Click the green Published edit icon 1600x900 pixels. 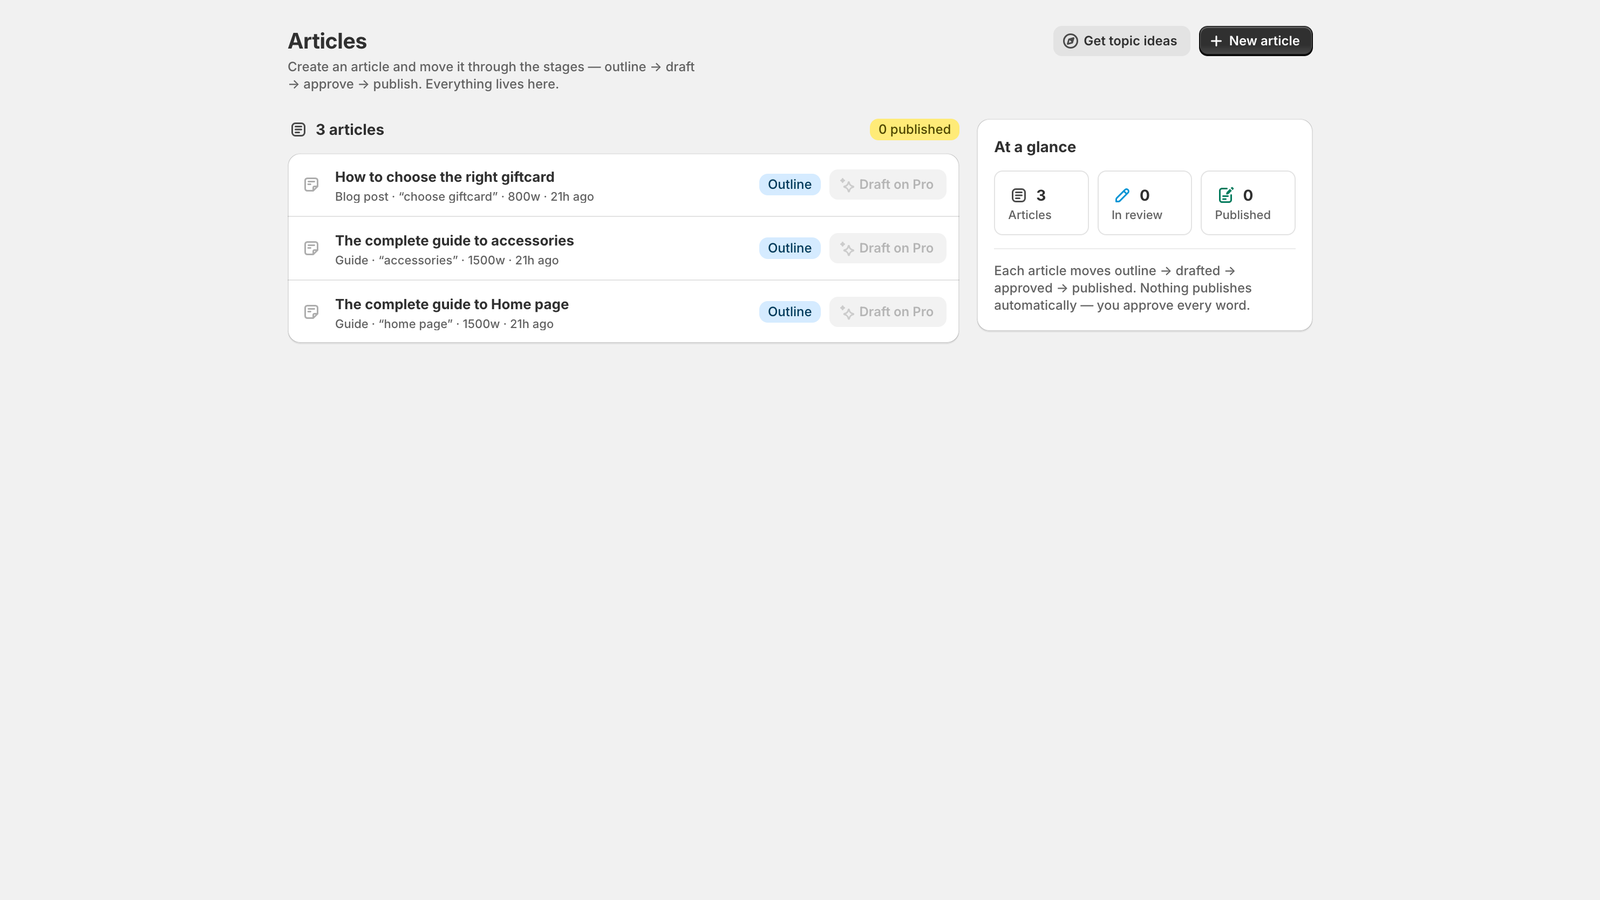(x=1226, y=196)
